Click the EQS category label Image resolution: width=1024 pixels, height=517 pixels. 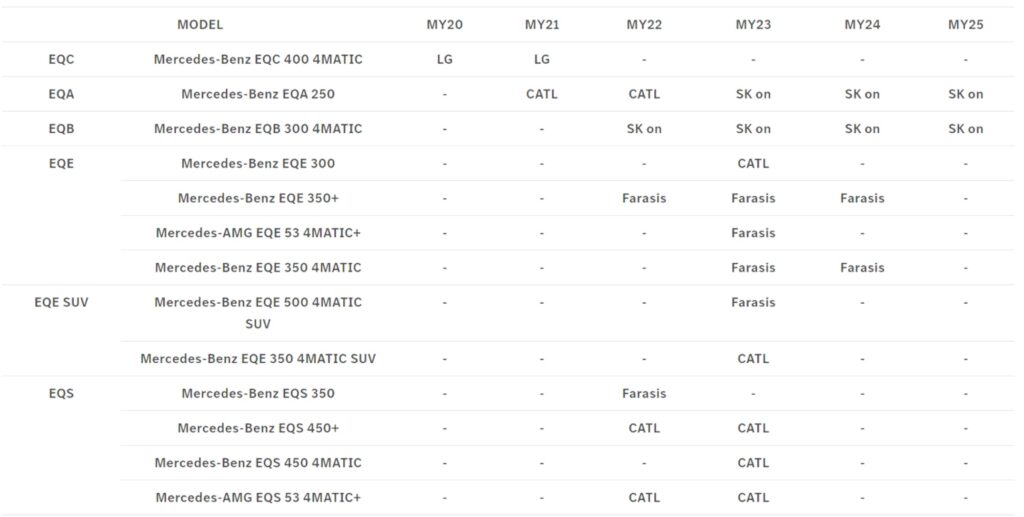tap(61, 394)
